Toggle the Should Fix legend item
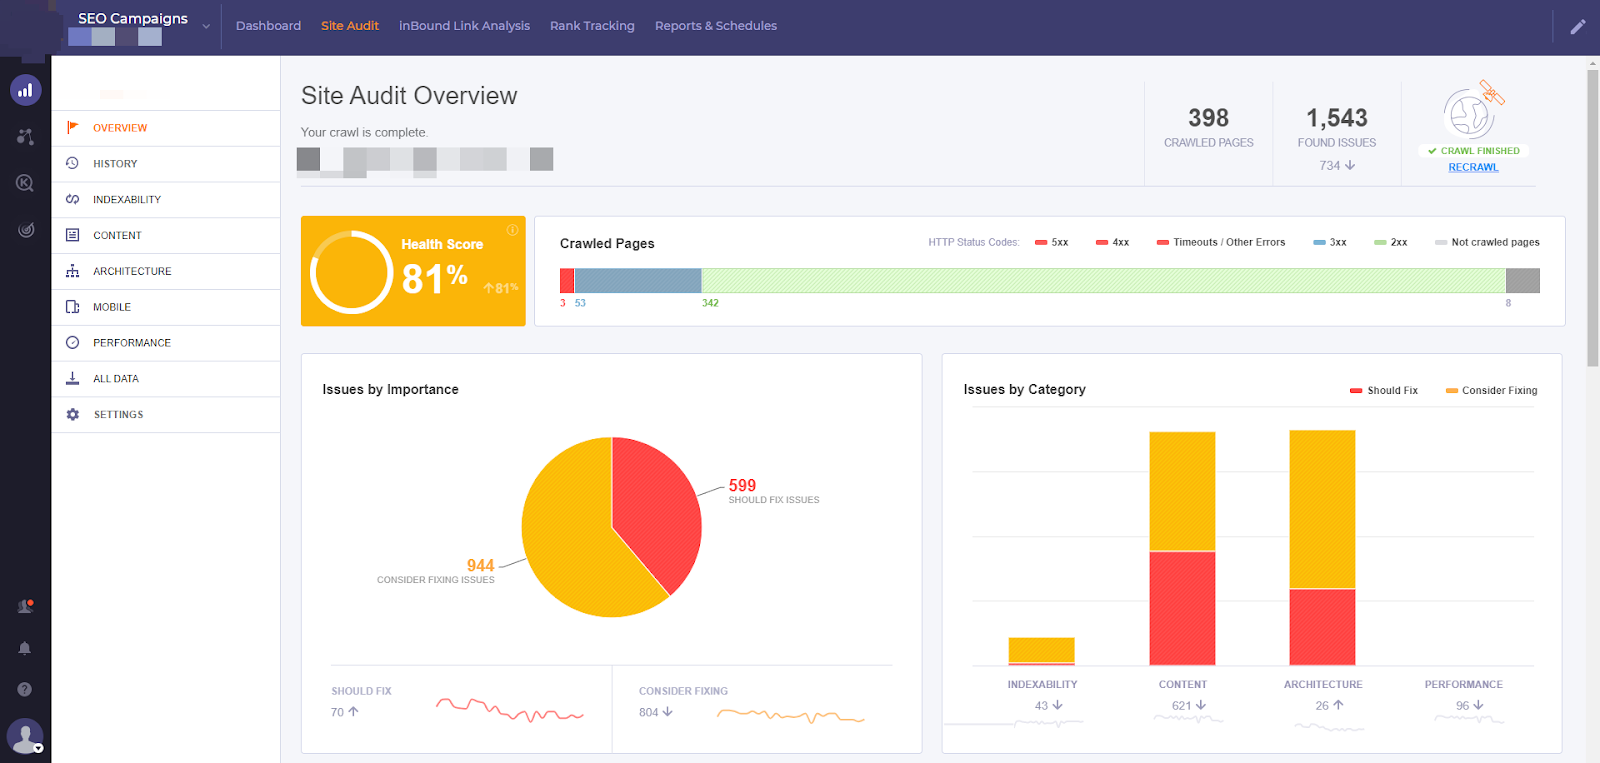 (x=1384, y=391)
